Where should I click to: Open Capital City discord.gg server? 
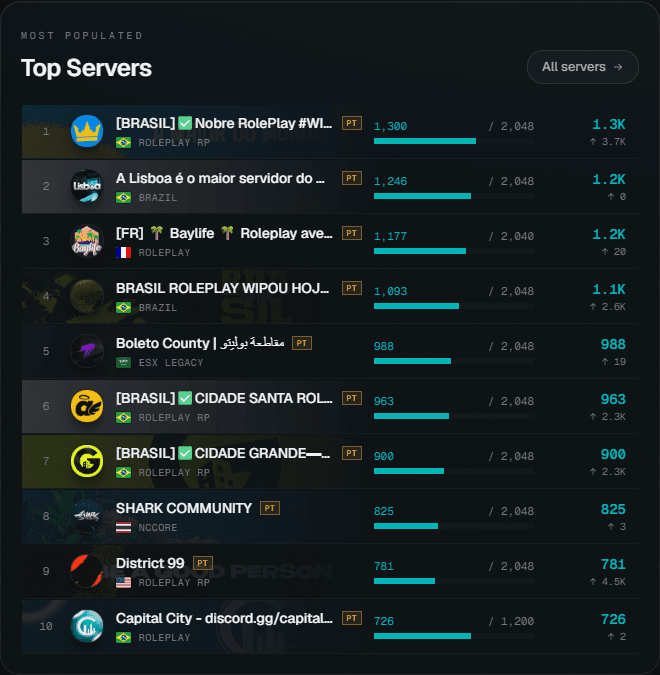(x=224, y=619)
